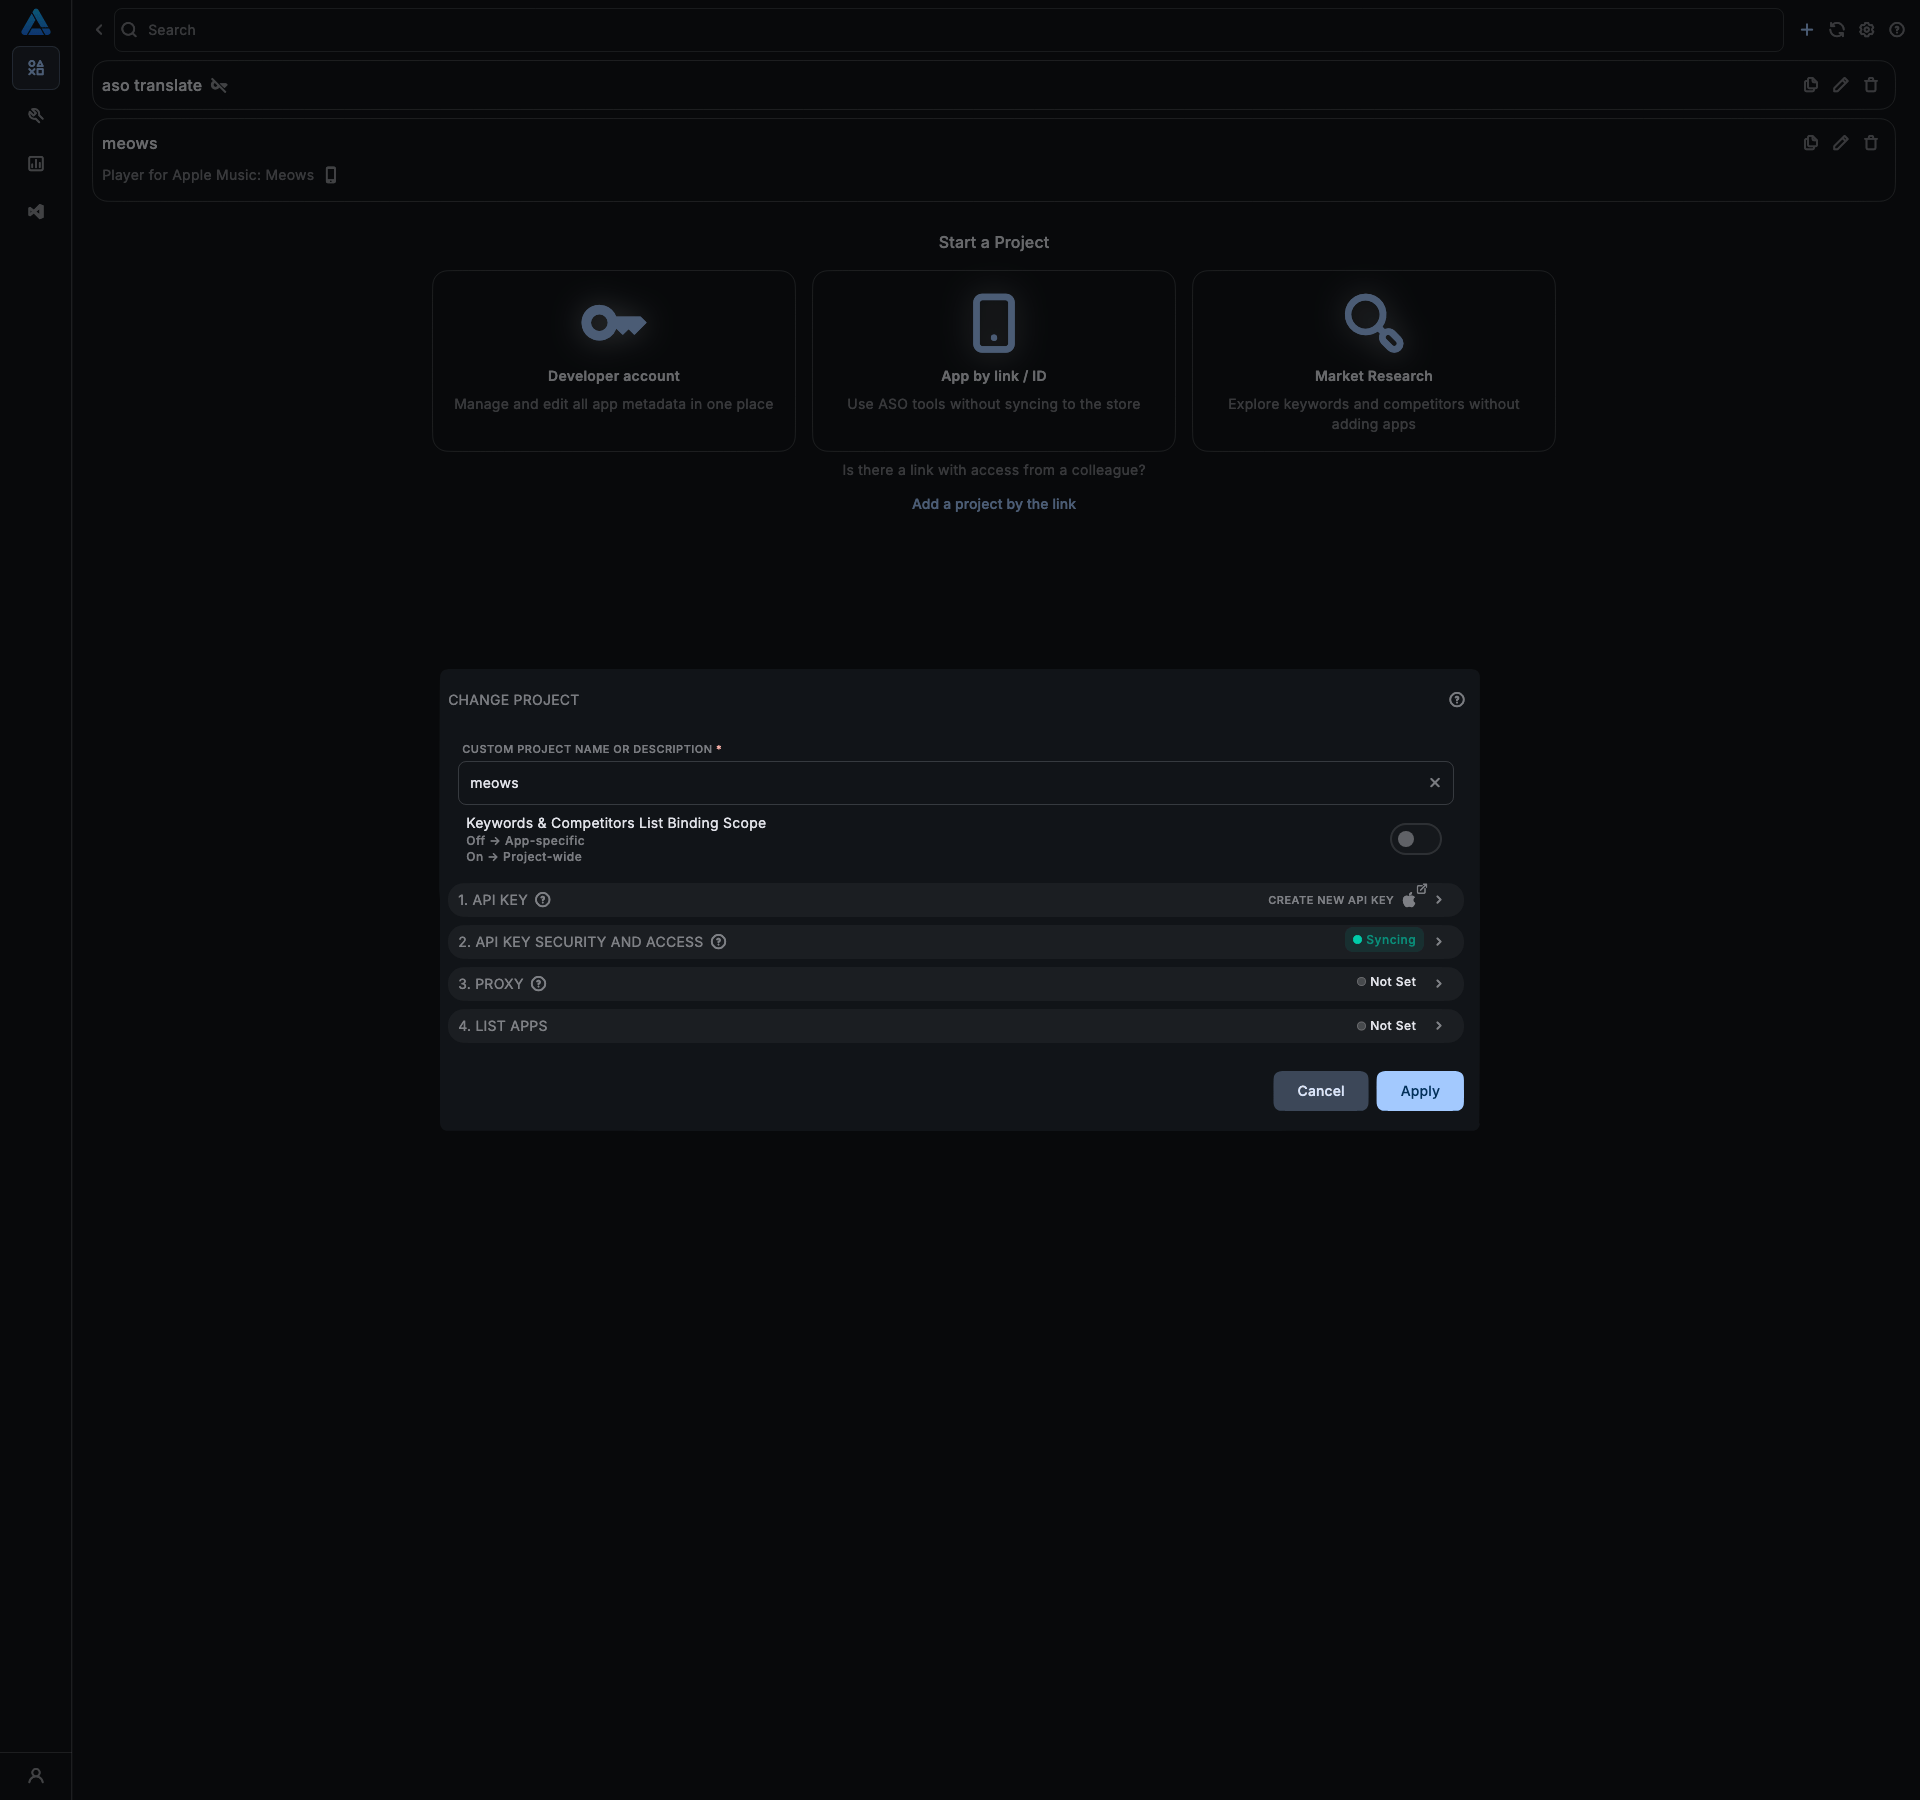Click the custom project name input field
The image size is (1920, 1800).
(x=940, y=783)
